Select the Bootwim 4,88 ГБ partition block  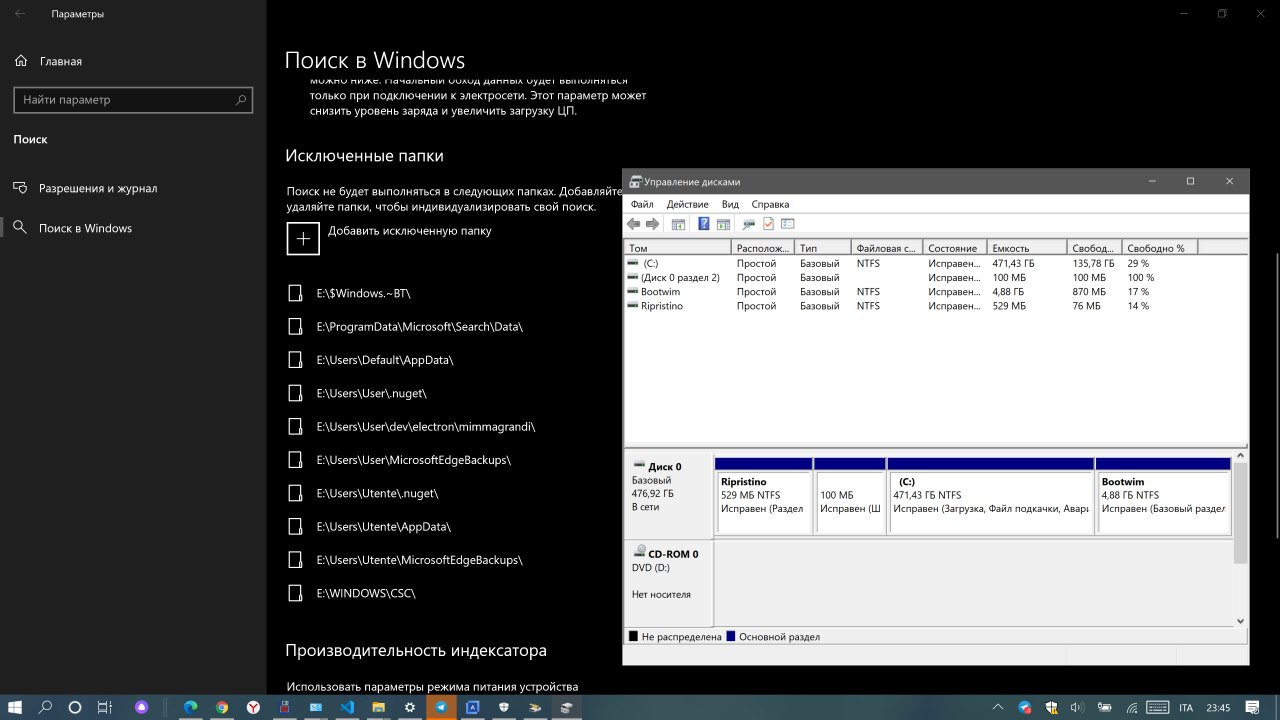1164,496
